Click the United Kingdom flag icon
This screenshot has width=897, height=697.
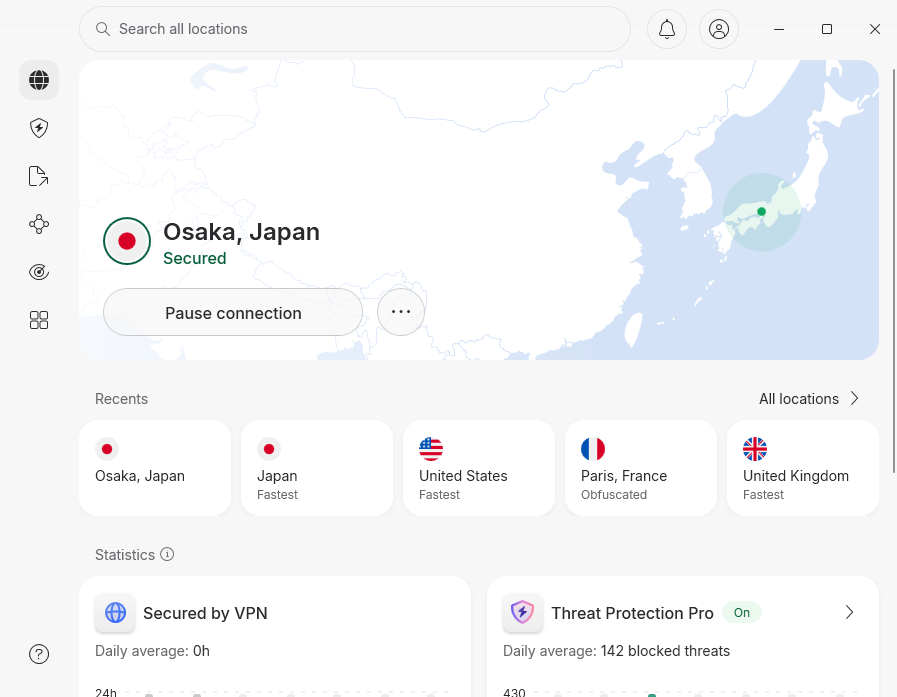pos(755,449)
